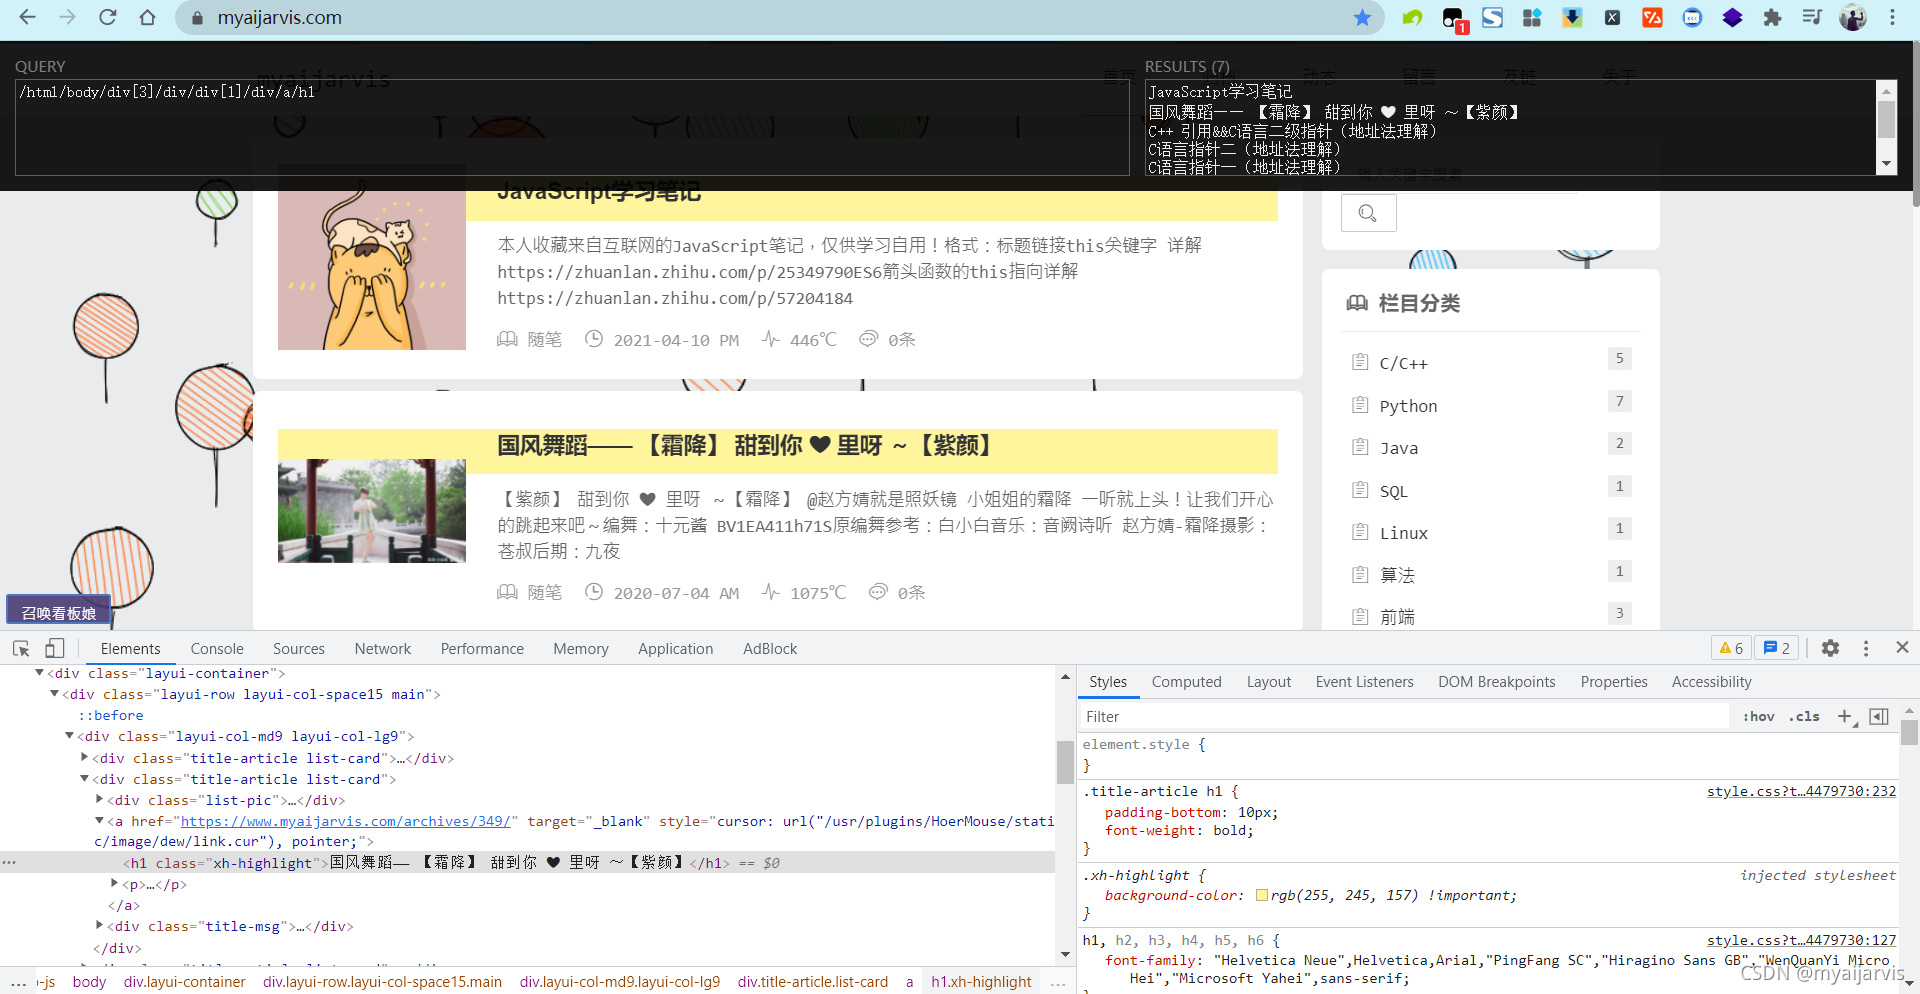Open the Computed tab in the Styles pane

tap(1186, 681)
